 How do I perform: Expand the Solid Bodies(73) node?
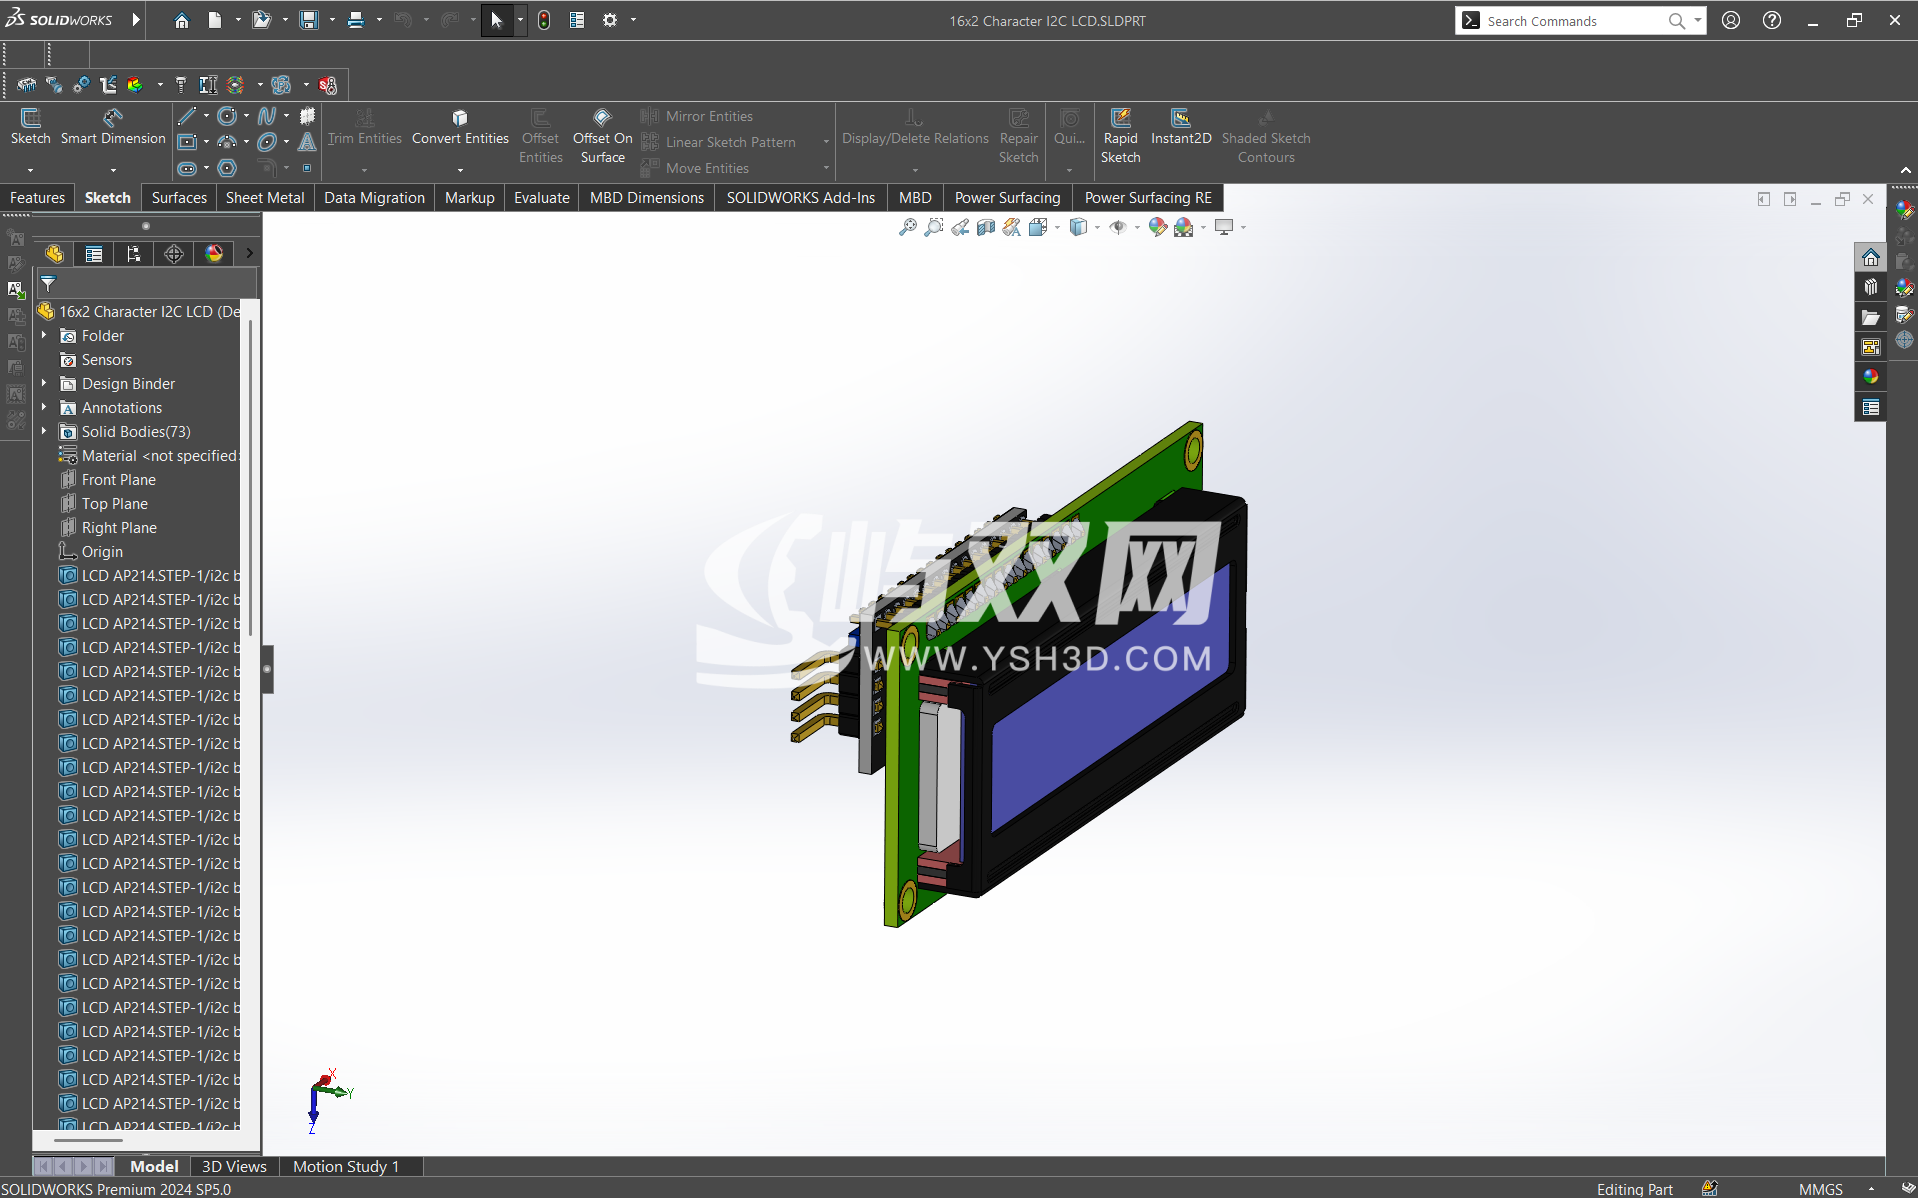click(x=44, y=431)
